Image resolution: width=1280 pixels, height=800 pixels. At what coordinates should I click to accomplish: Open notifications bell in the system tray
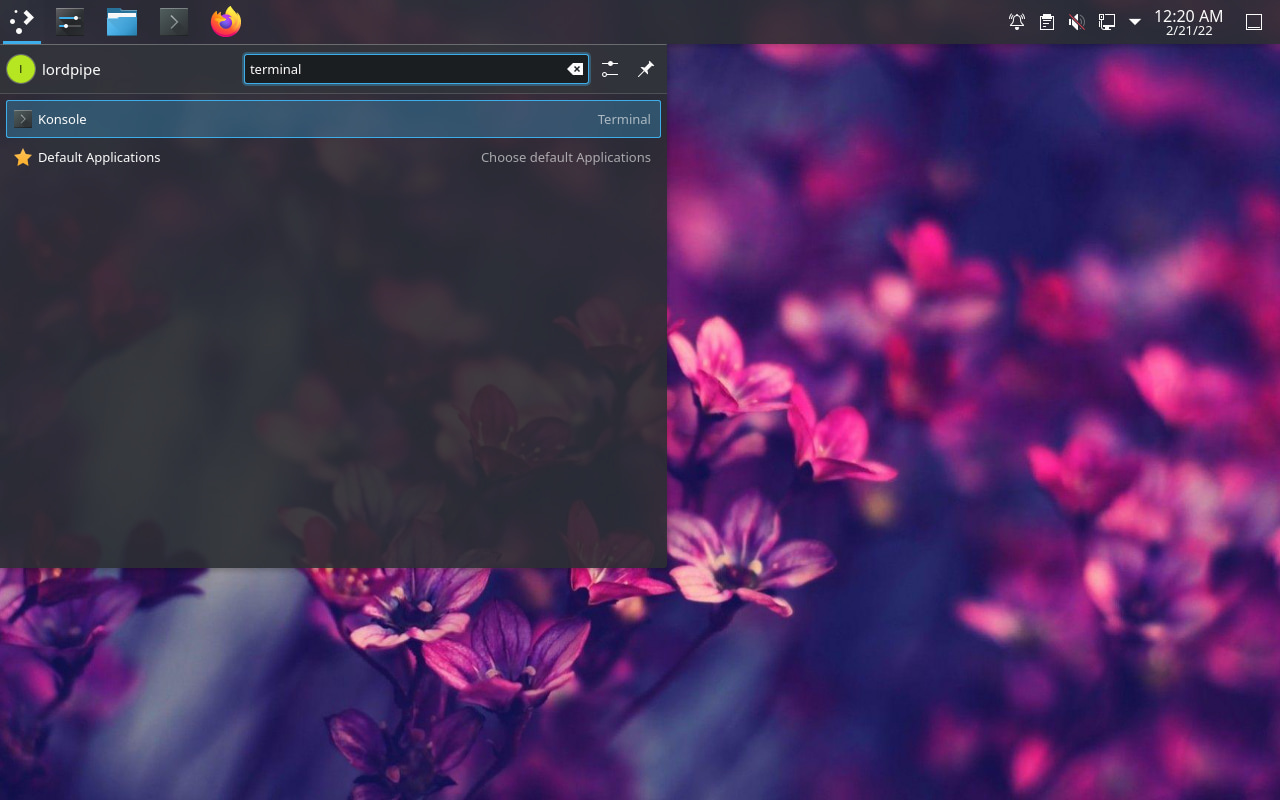[1017, 21]
